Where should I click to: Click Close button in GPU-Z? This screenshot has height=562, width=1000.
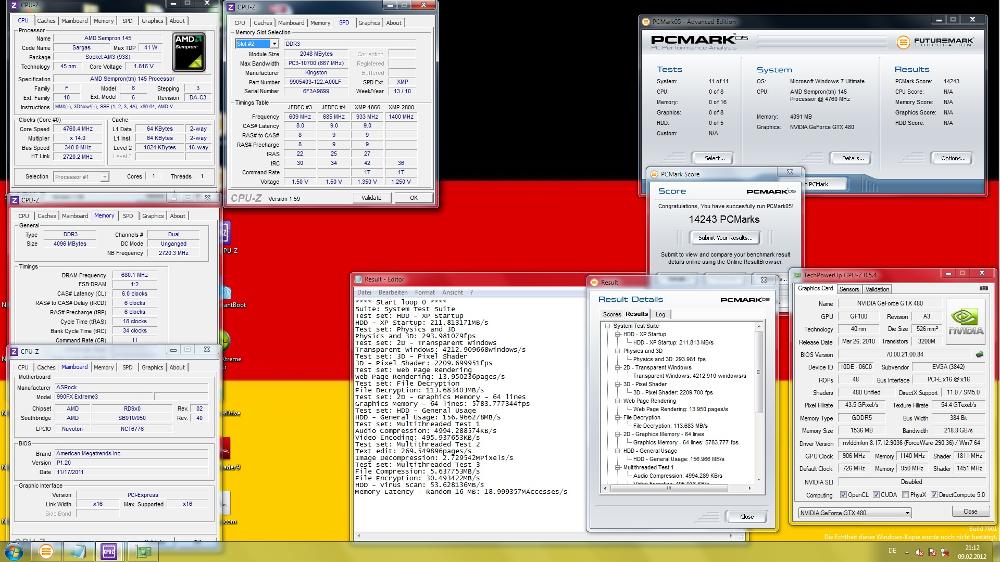click(x=970, y=512)
